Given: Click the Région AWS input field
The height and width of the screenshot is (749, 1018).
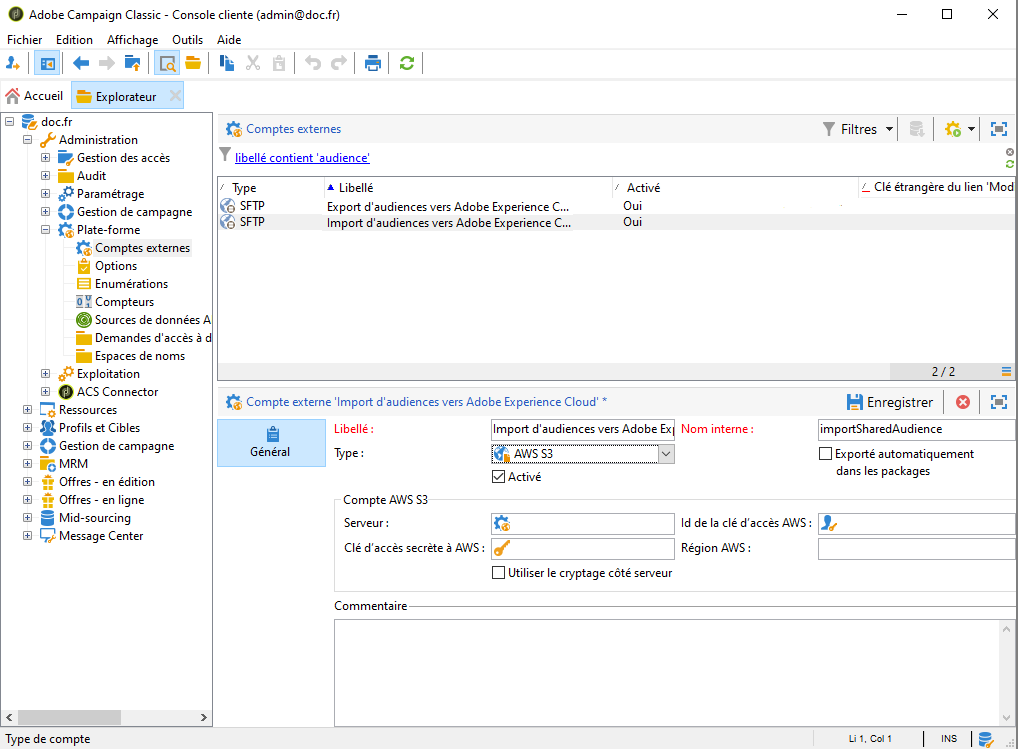Looking at the screenshot, I should click(x=917, y=548).
